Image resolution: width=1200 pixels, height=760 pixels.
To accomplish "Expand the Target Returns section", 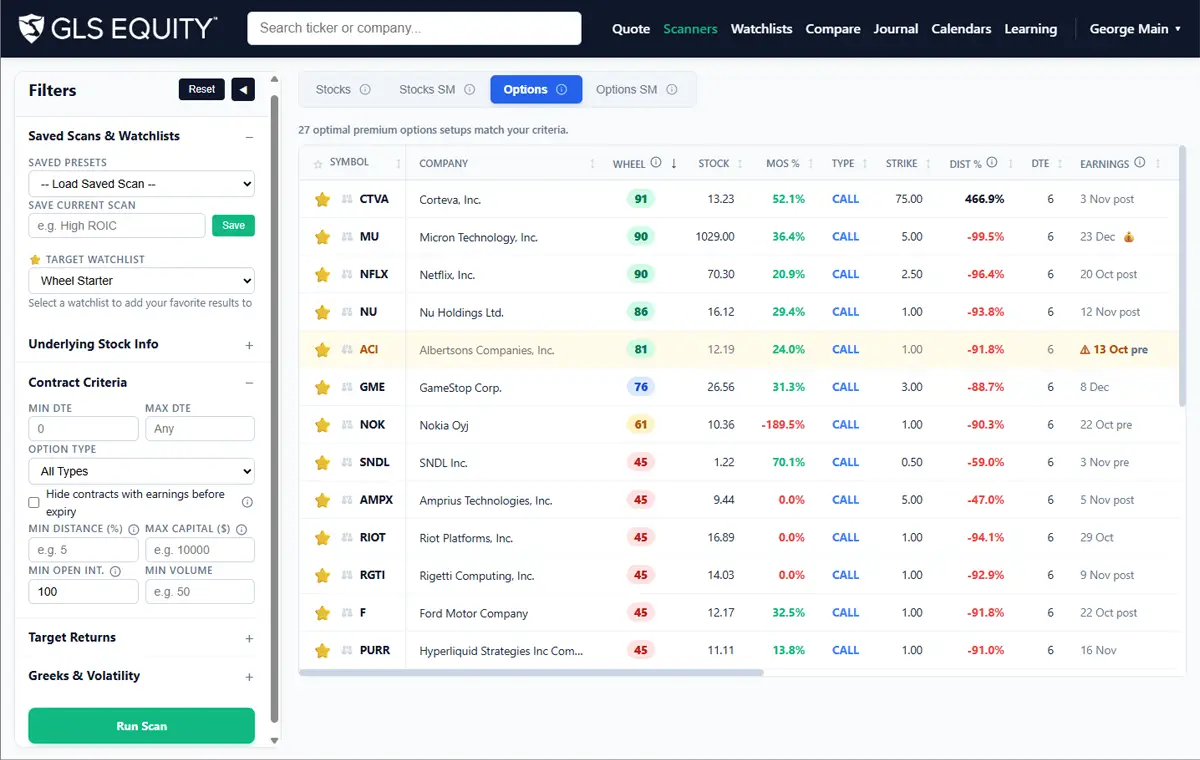I will pyautogui.click(x=249, y=638).
